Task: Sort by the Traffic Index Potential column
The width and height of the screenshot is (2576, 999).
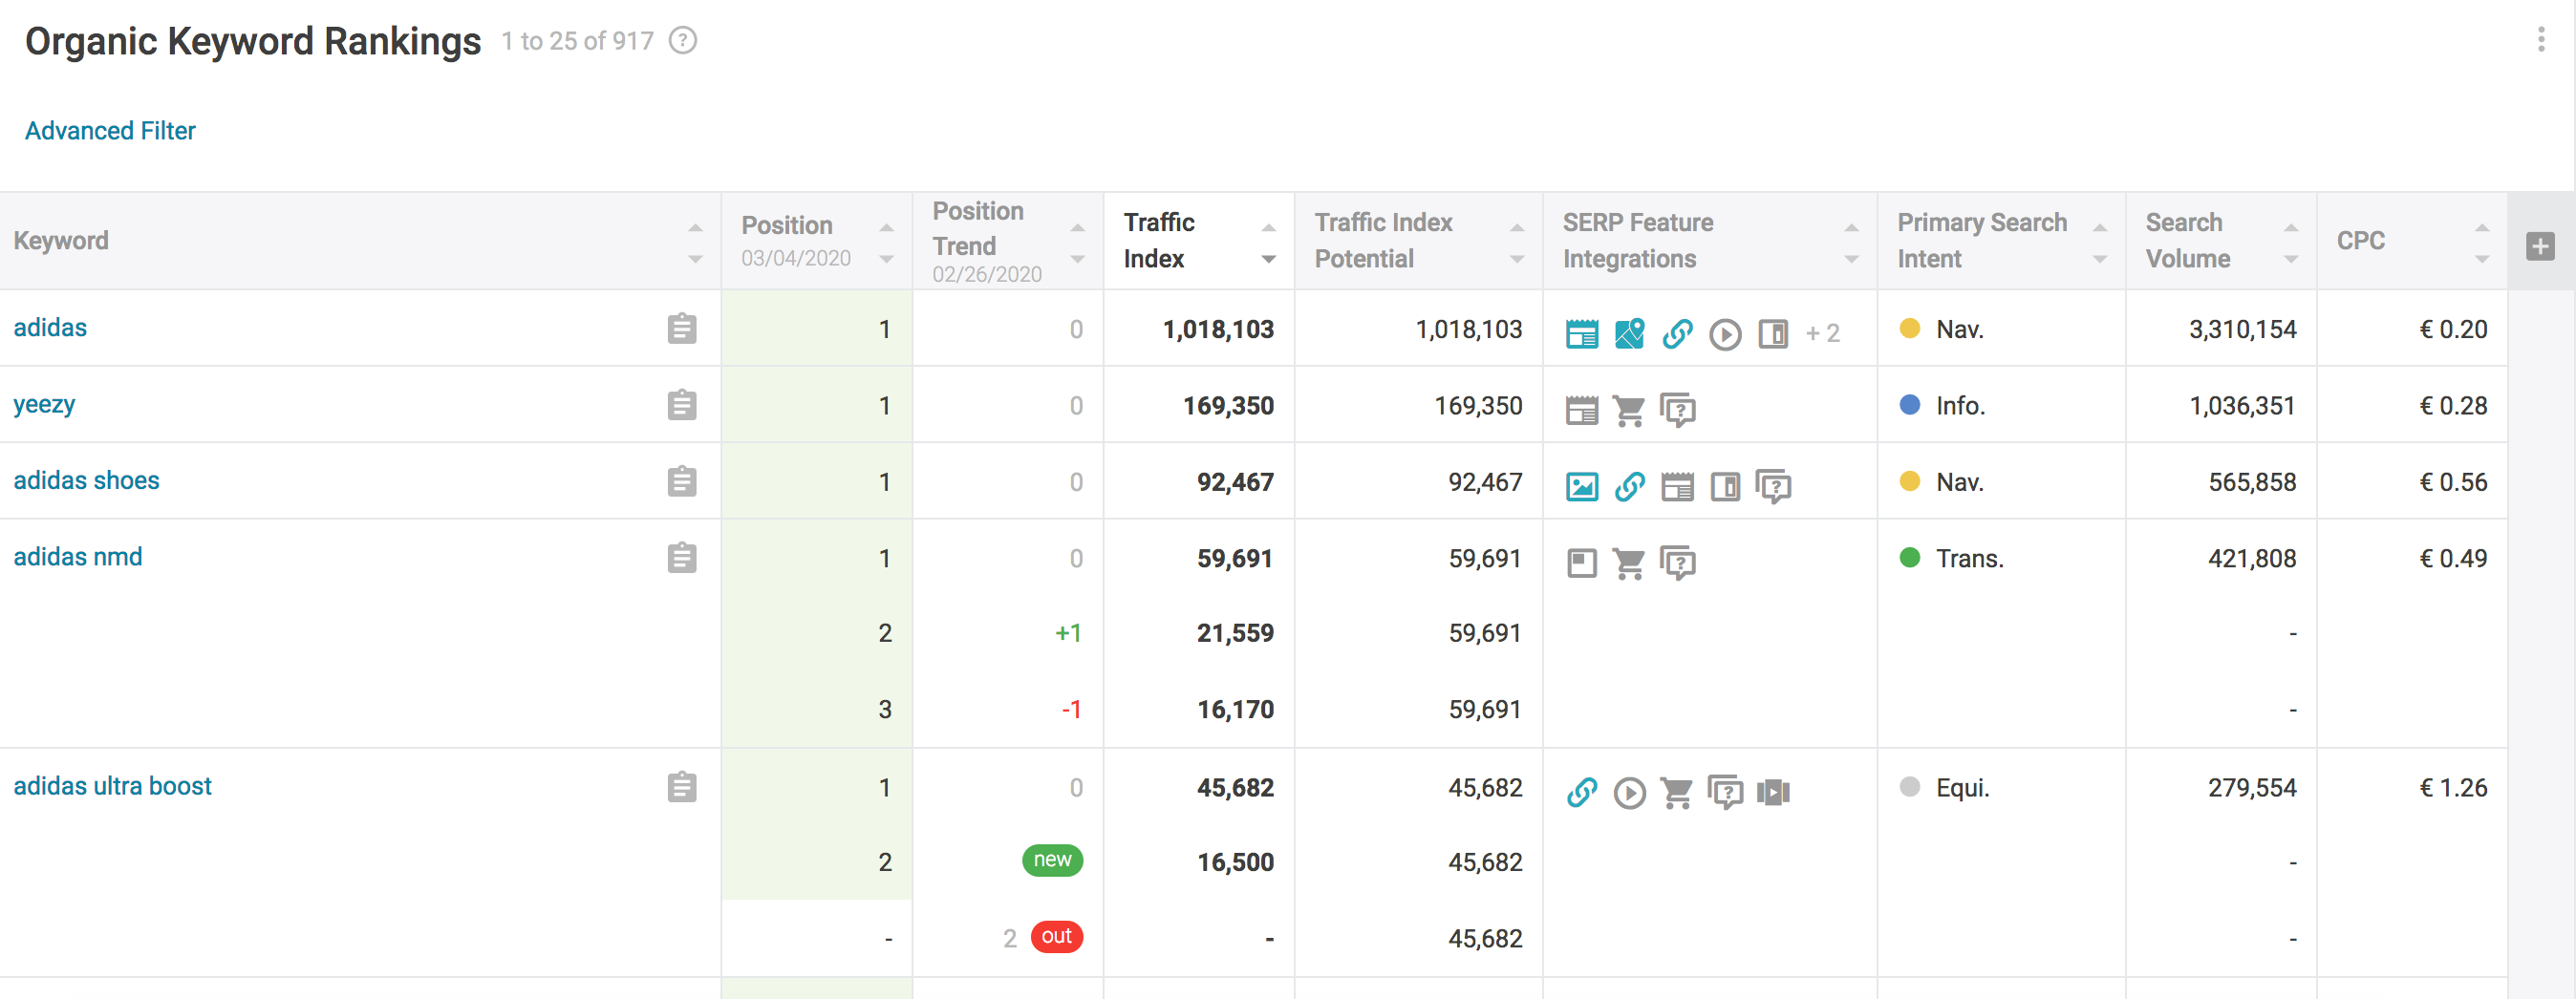Action: tap(1516, 243)
